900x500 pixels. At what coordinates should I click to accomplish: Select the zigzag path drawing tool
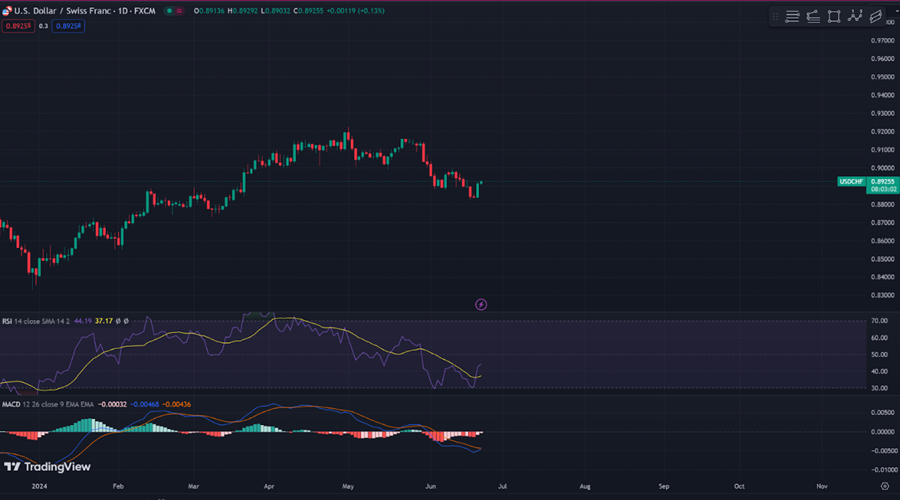(x=855, y=16)
